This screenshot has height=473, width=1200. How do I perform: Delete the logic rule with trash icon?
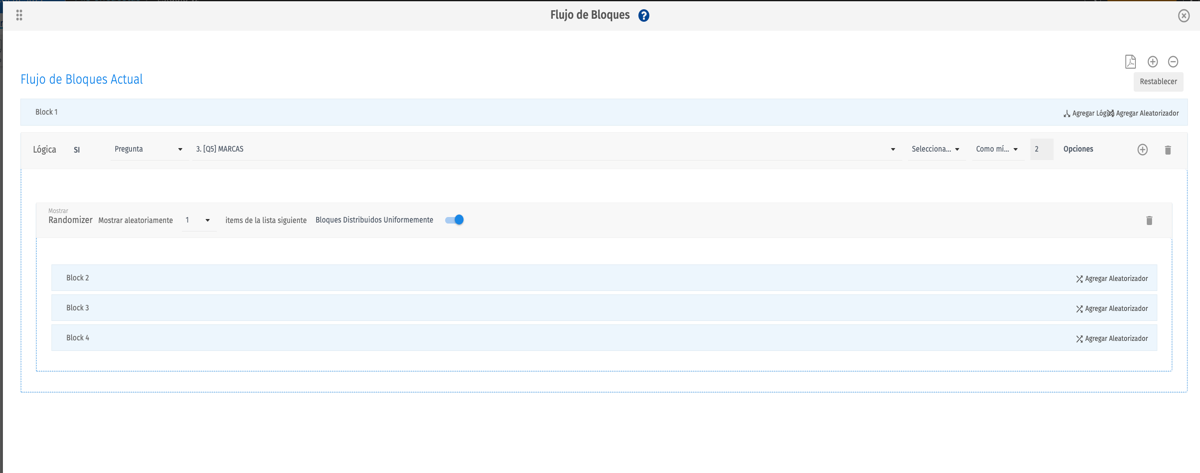coord(1168,150)
